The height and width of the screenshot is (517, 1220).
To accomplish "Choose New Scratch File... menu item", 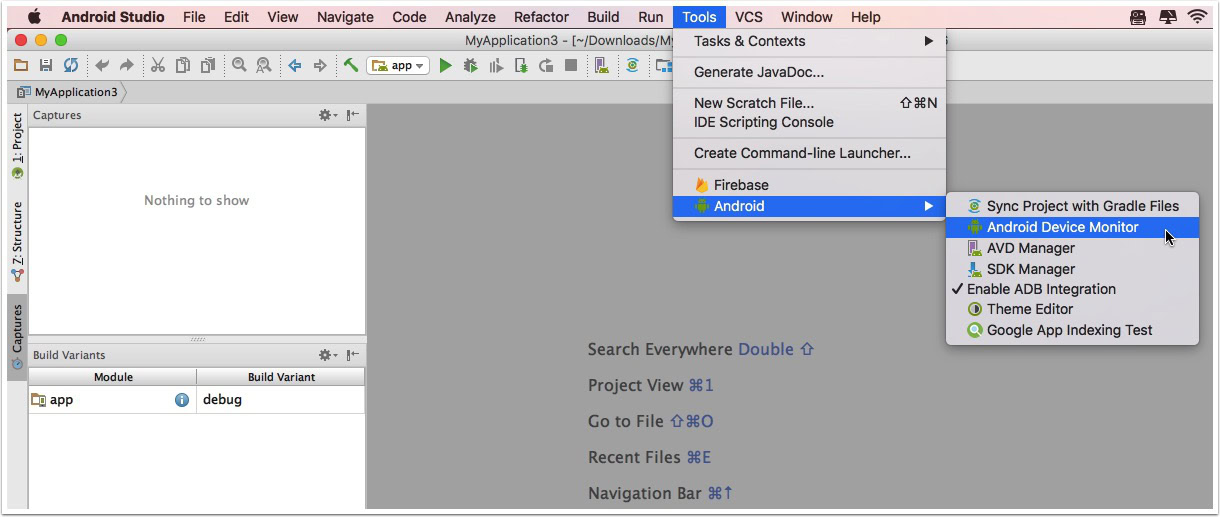I will click(x=809, y=103).
